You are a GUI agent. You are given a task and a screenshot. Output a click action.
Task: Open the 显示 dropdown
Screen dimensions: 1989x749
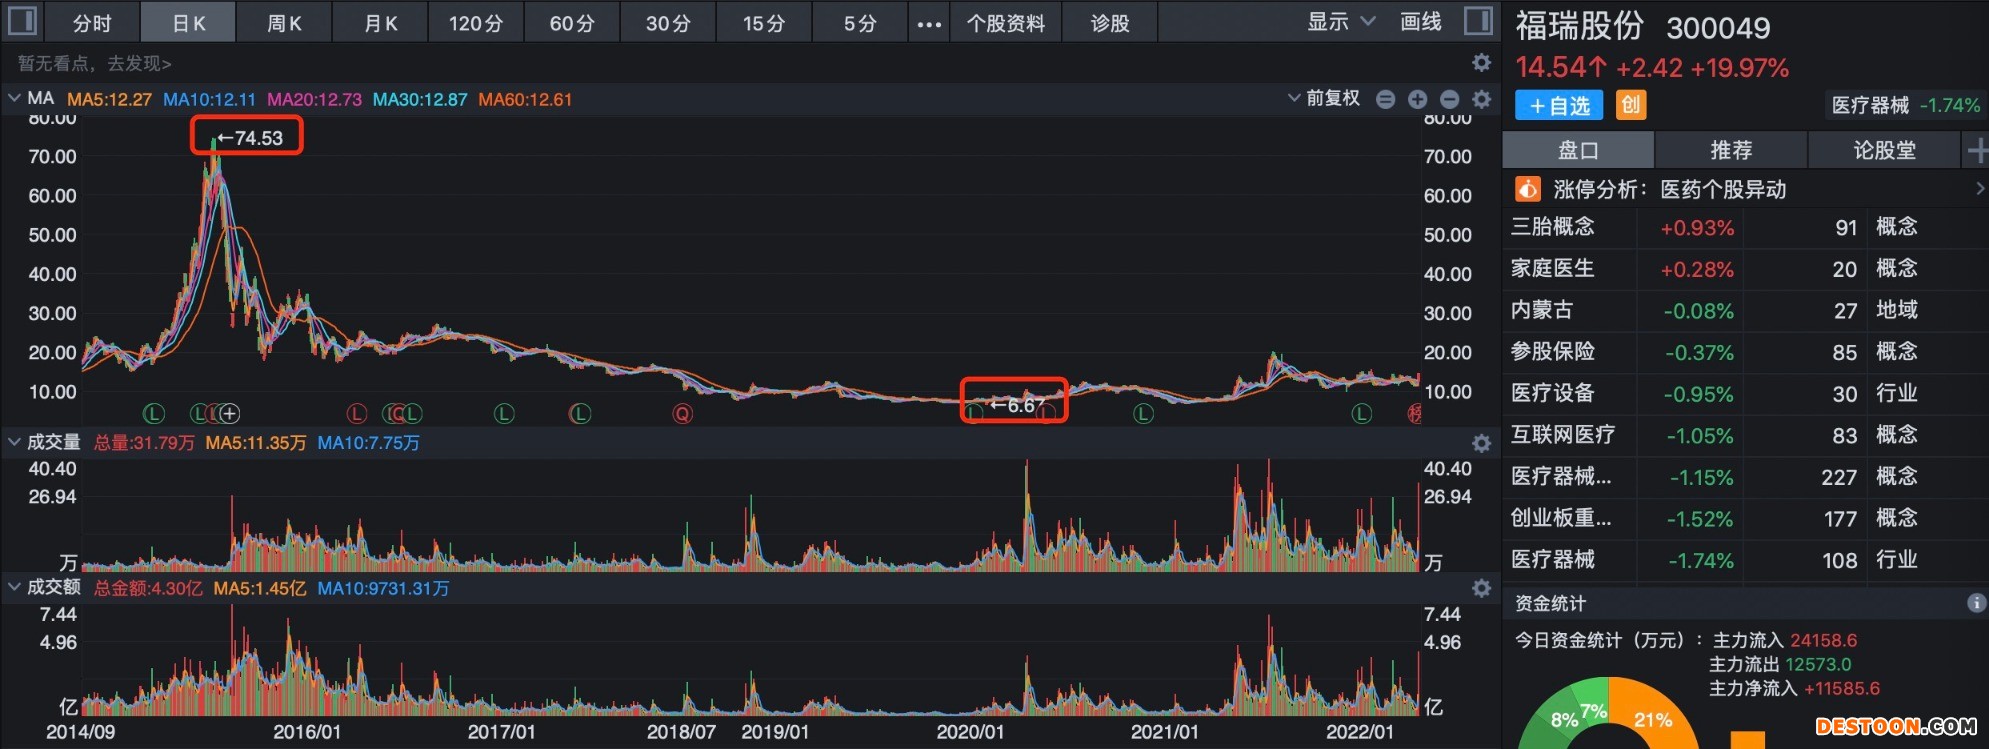coord(1340,22)
